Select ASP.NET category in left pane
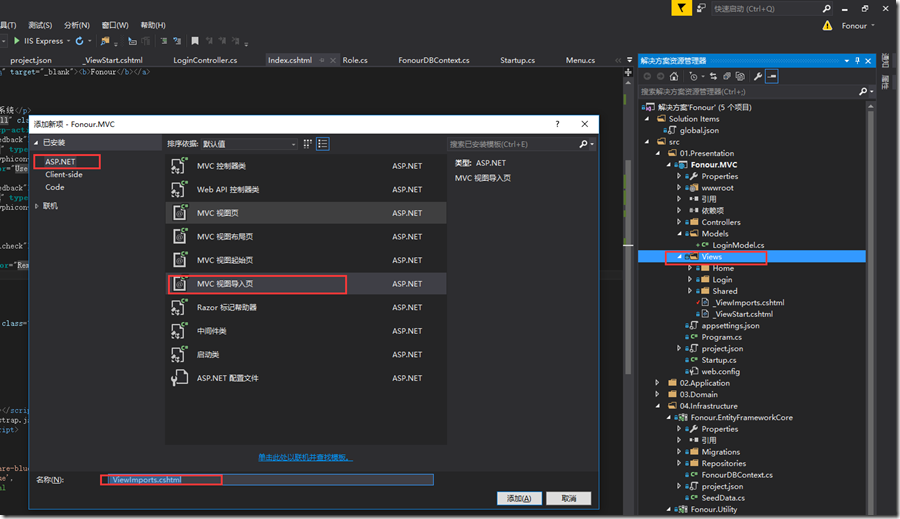Viewport: 900px width, 519px height. coord(60,162)
